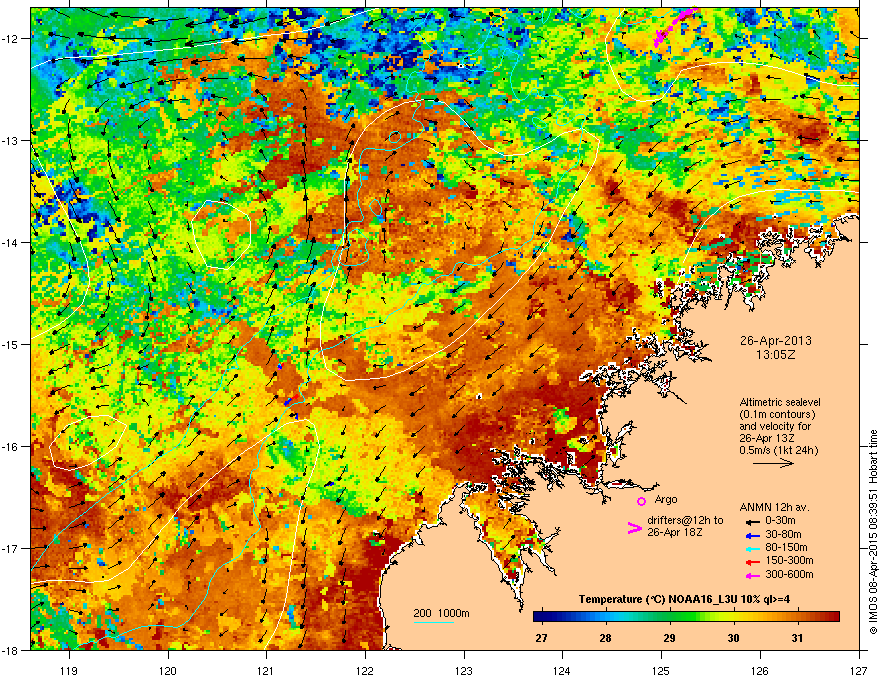
Task: Click the "(0.1m contours)" legend text
Action: tap(777, 415)
